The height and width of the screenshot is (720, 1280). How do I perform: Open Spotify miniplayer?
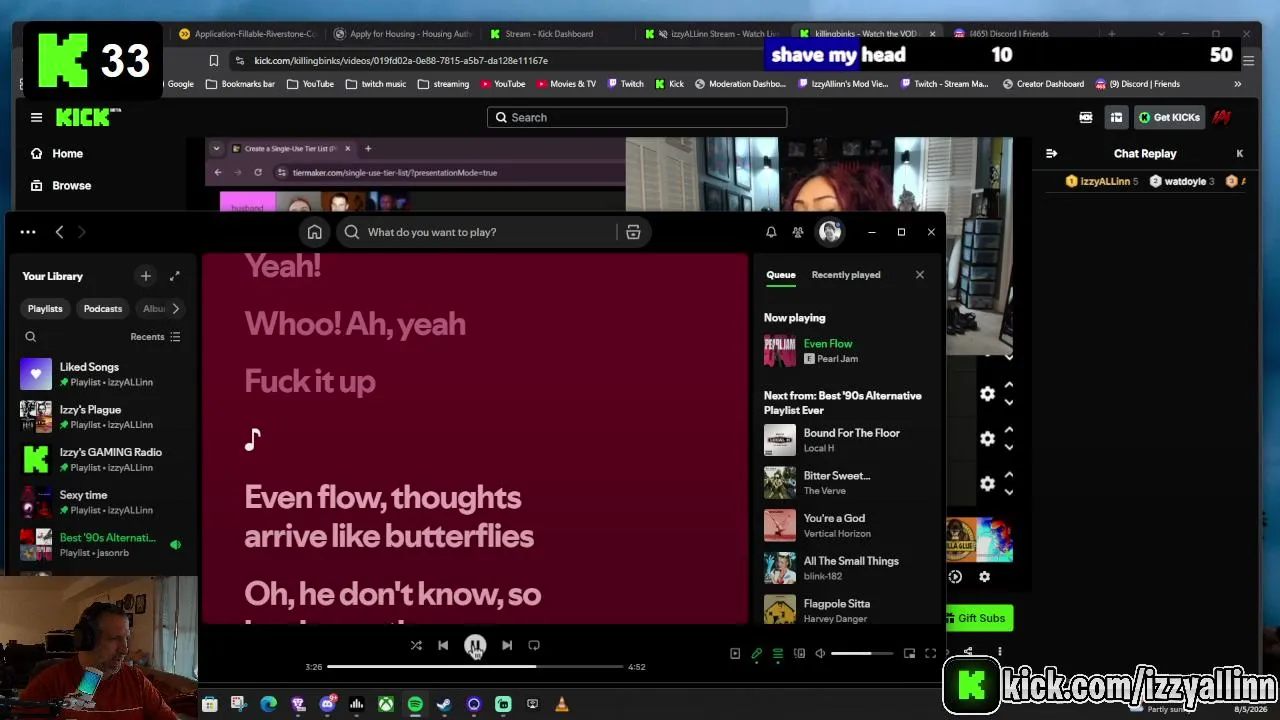point(909,654)
